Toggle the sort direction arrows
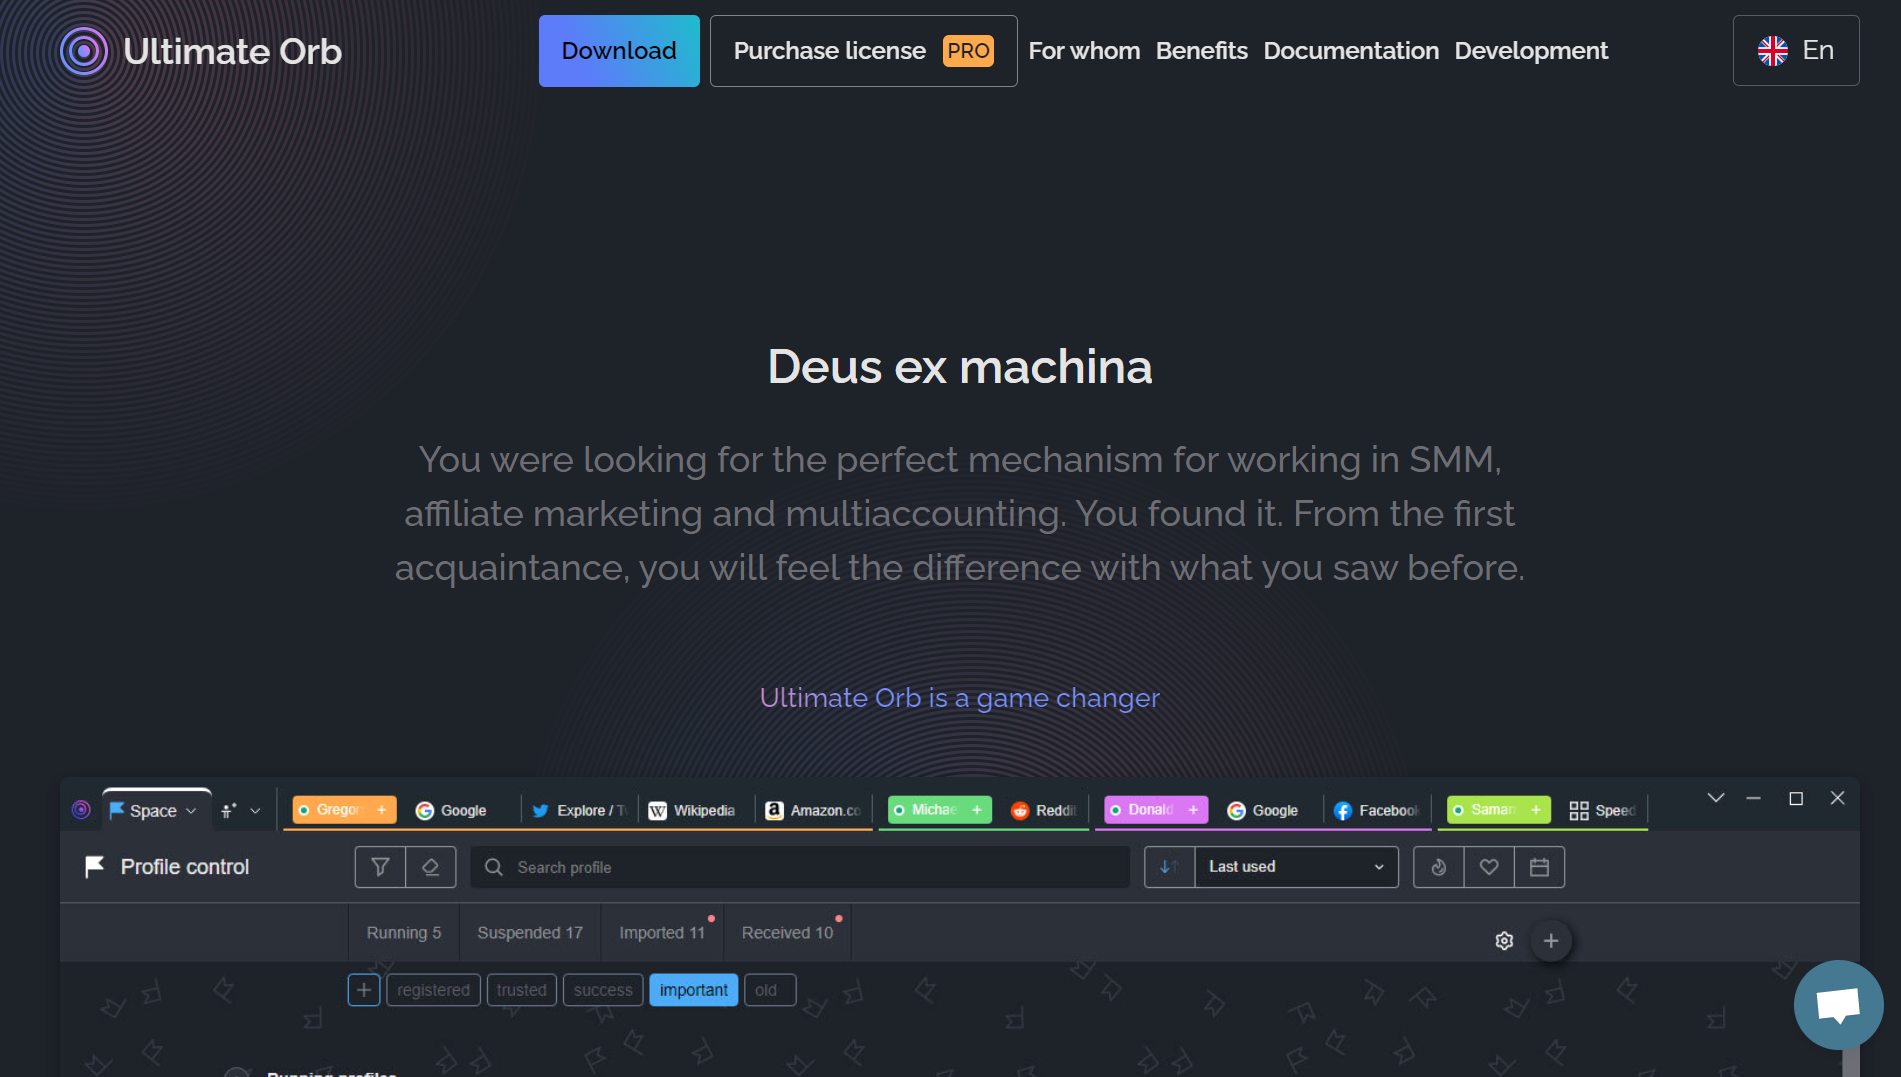Viewport: 1901px width, 1077px height. (x=1169, y=867)
